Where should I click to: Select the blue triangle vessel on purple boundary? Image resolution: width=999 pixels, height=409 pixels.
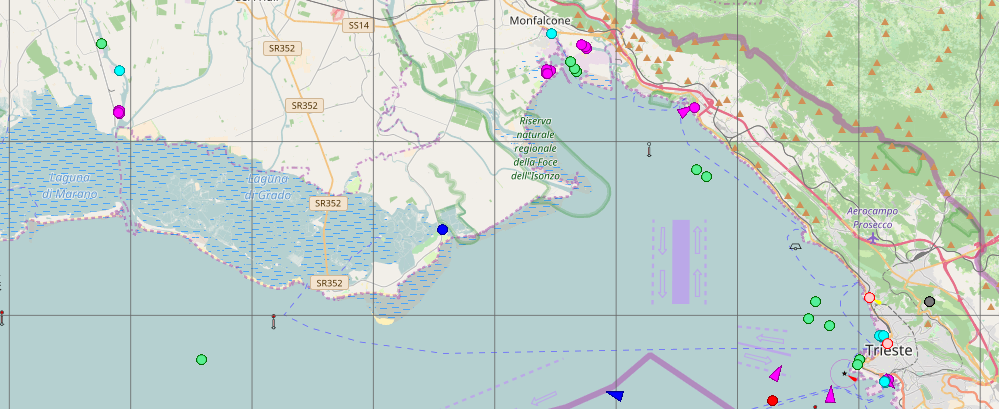615,395
